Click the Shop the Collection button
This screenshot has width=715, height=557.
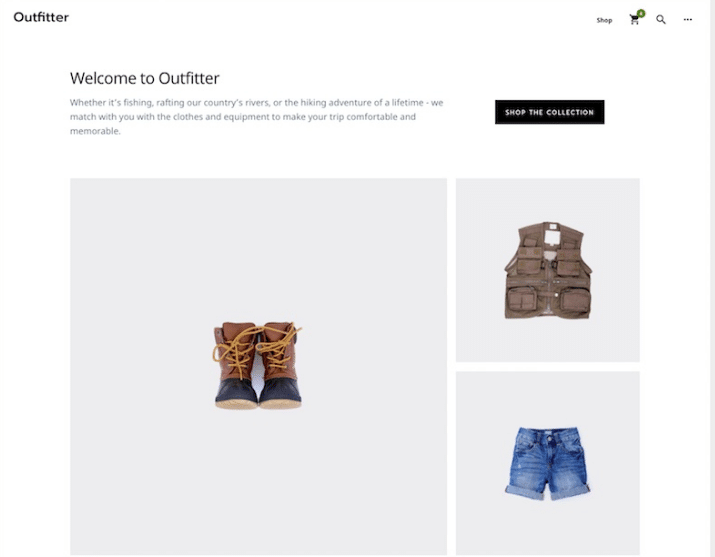pos(549,112)
